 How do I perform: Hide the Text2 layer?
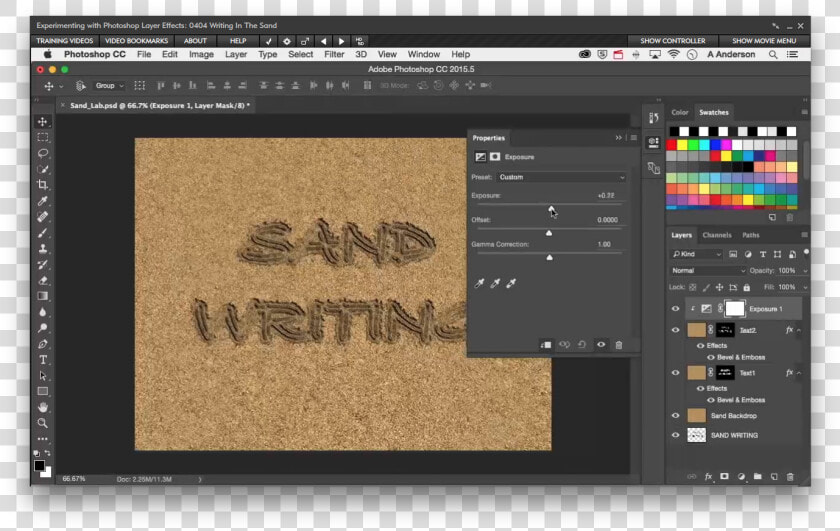676,330
